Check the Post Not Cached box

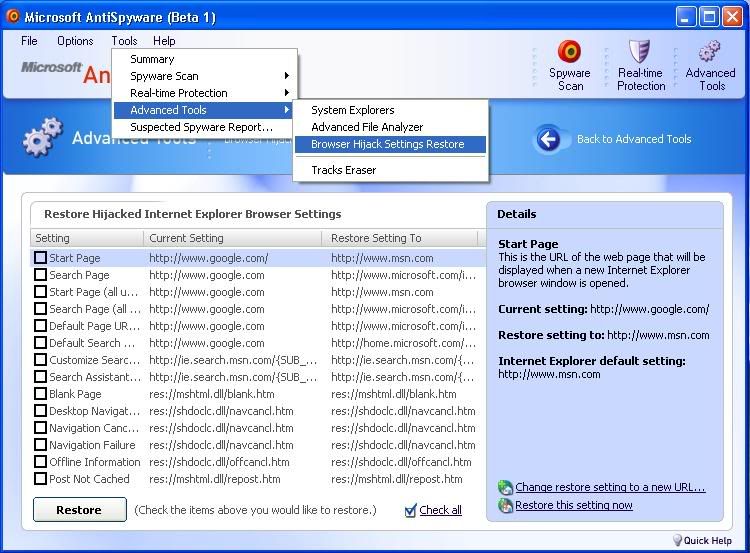coord(41,478)
